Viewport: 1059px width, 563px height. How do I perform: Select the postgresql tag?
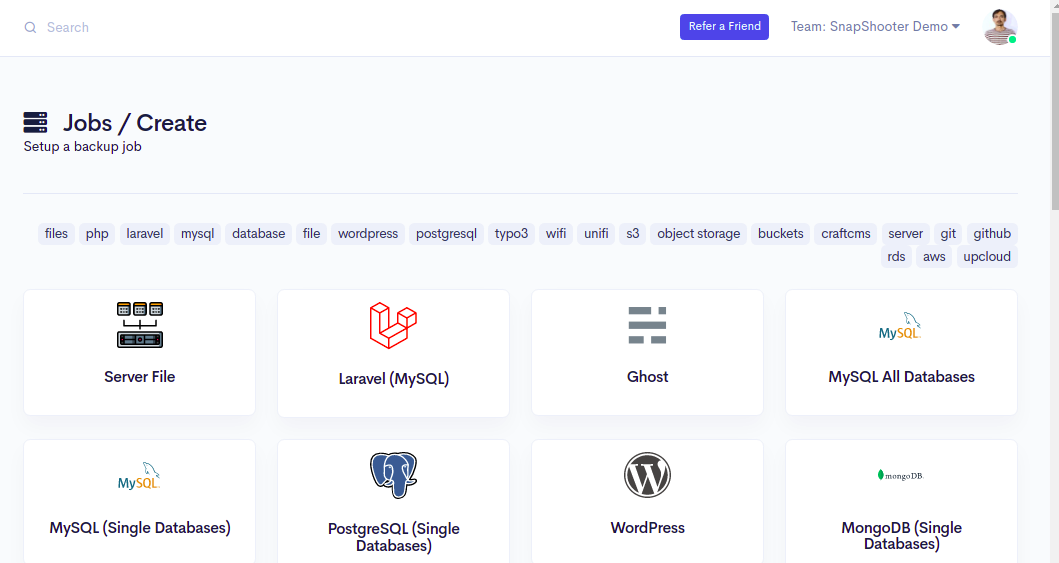pyautogui.click(x=446, y=234)
